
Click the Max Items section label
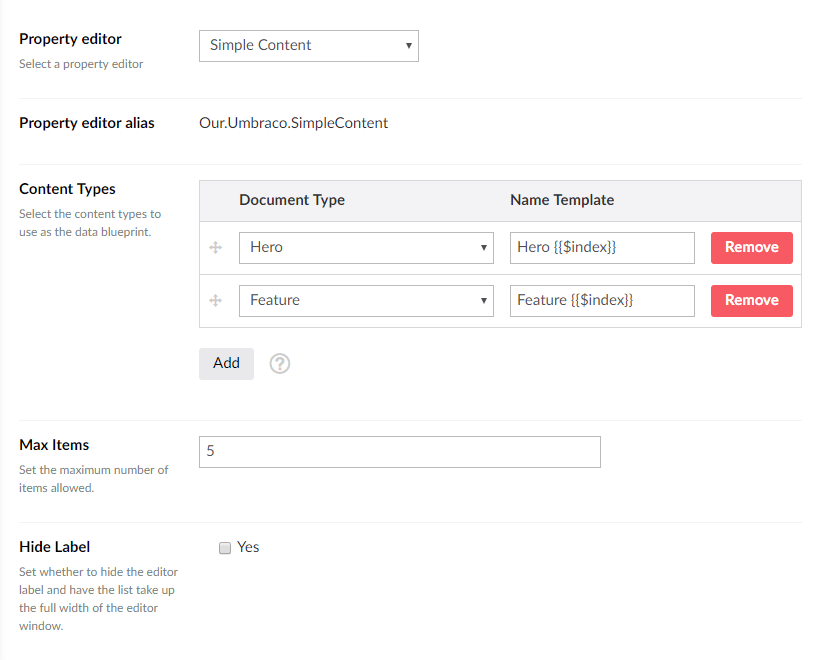[x=54, y=445]
